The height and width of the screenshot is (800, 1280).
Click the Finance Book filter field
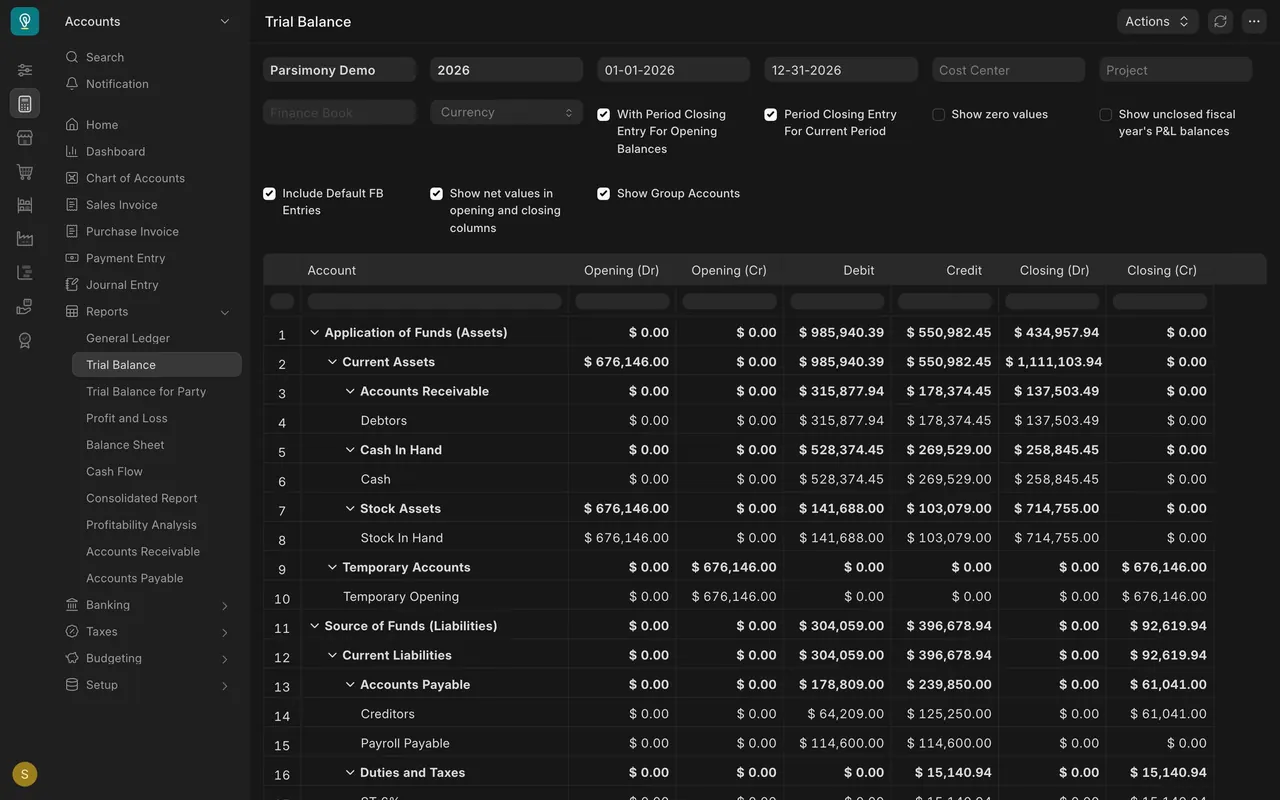click(340, 112)
